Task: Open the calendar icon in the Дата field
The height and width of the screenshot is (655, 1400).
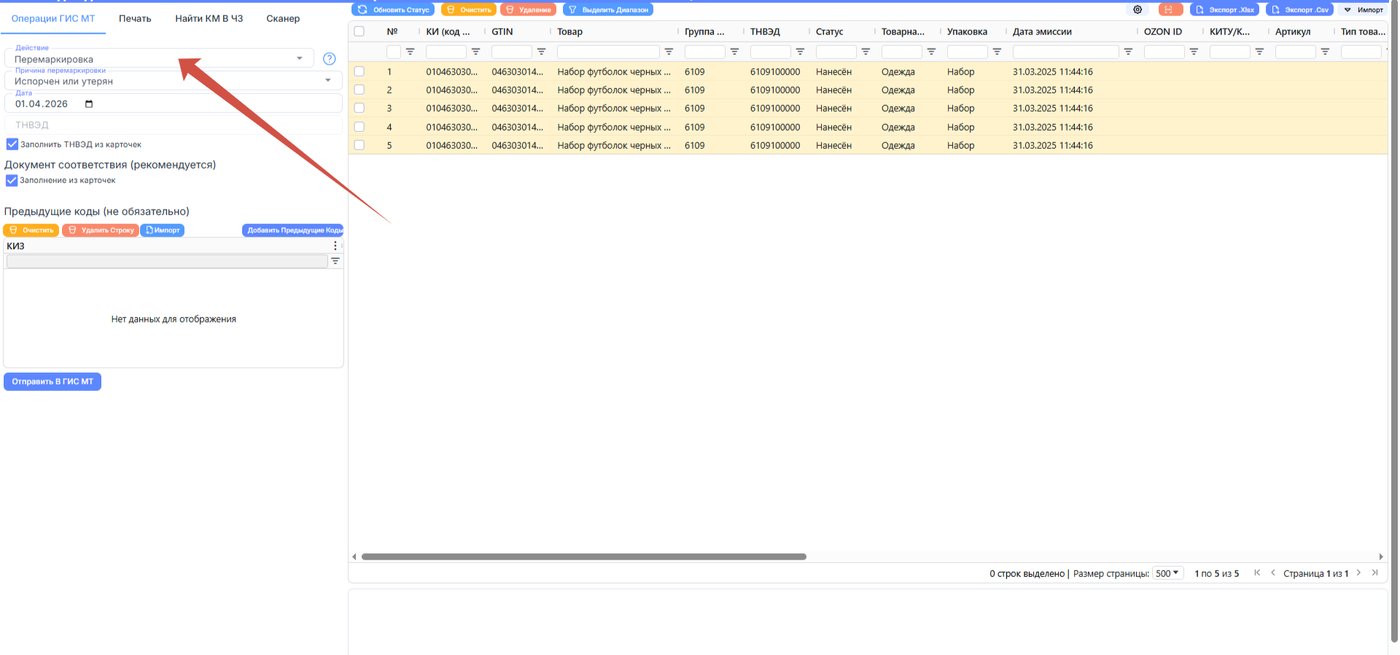Action: coord(89,104)
